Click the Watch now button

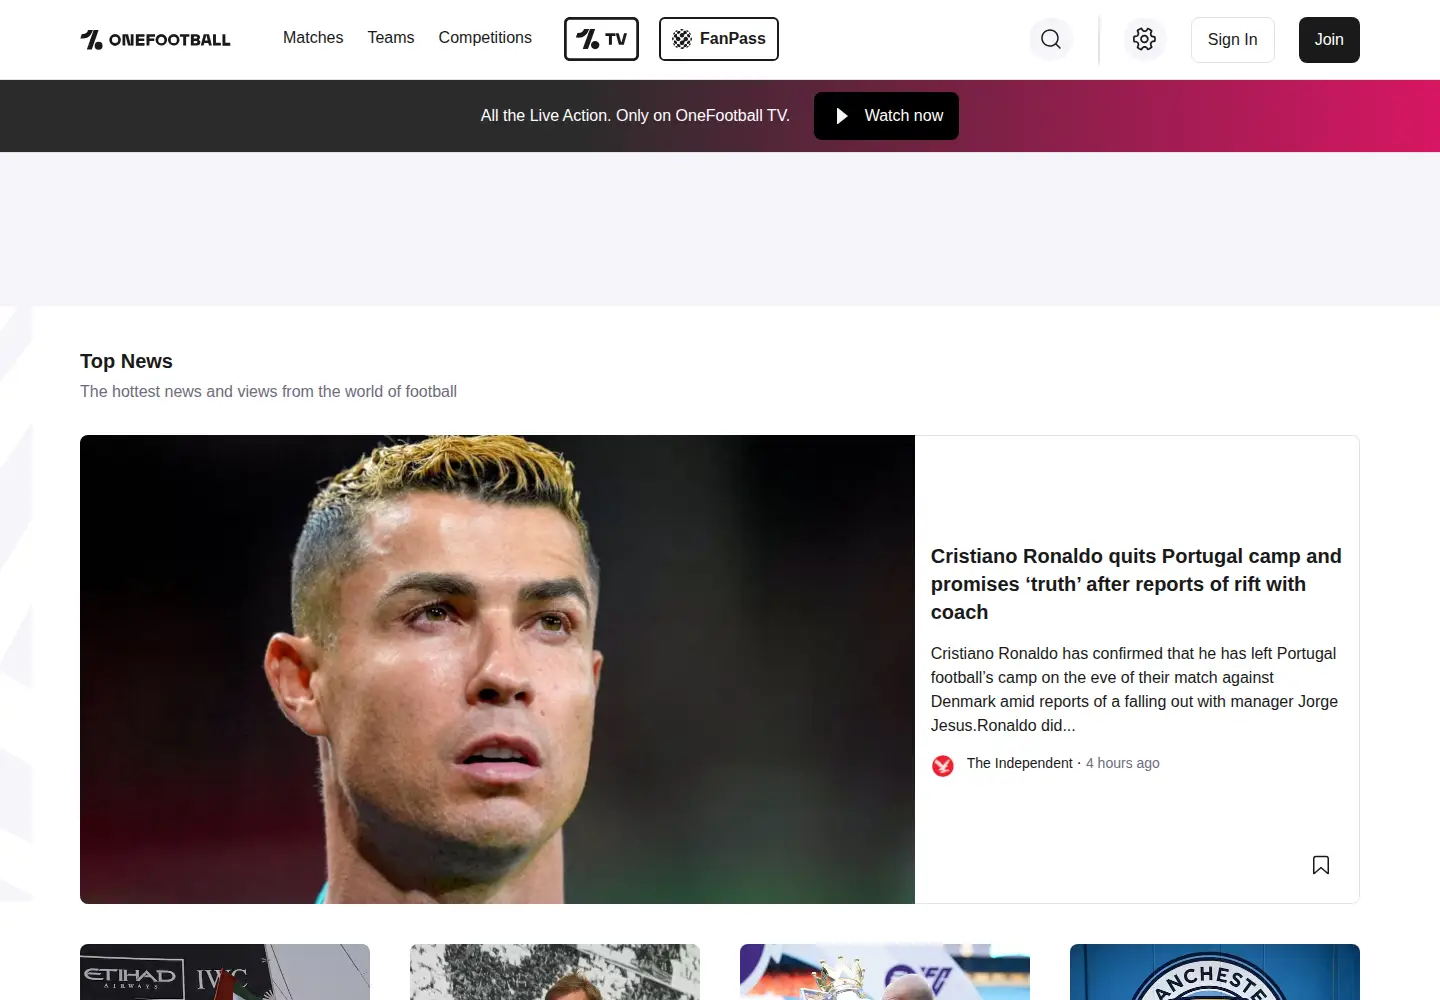pyautogui.click(x=886, y=116)
